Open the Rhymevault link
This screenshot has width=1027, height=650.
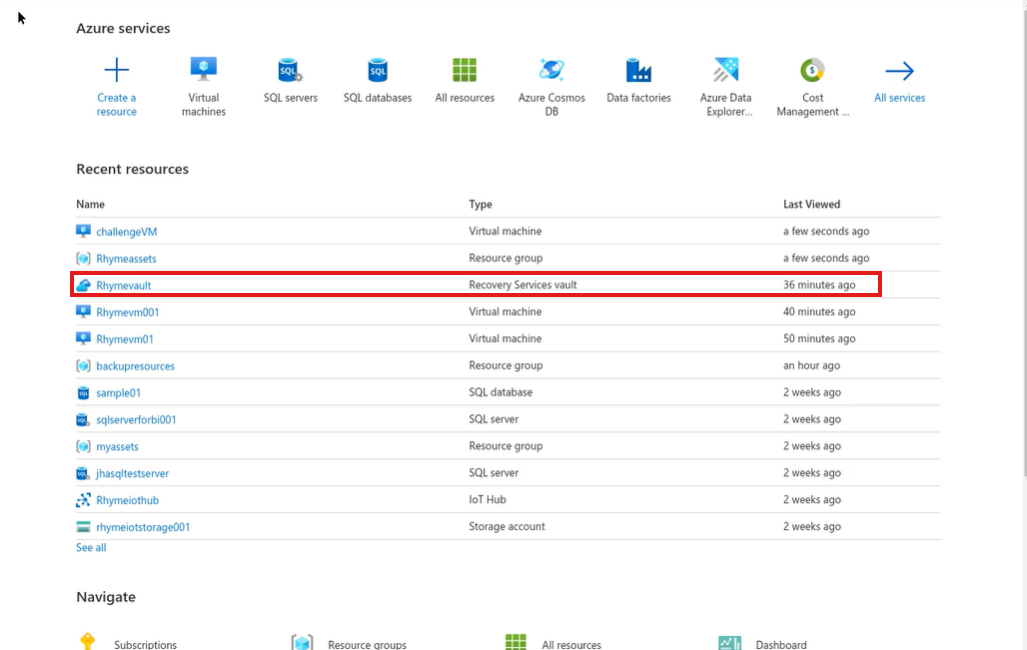click(x=124, y=286)
